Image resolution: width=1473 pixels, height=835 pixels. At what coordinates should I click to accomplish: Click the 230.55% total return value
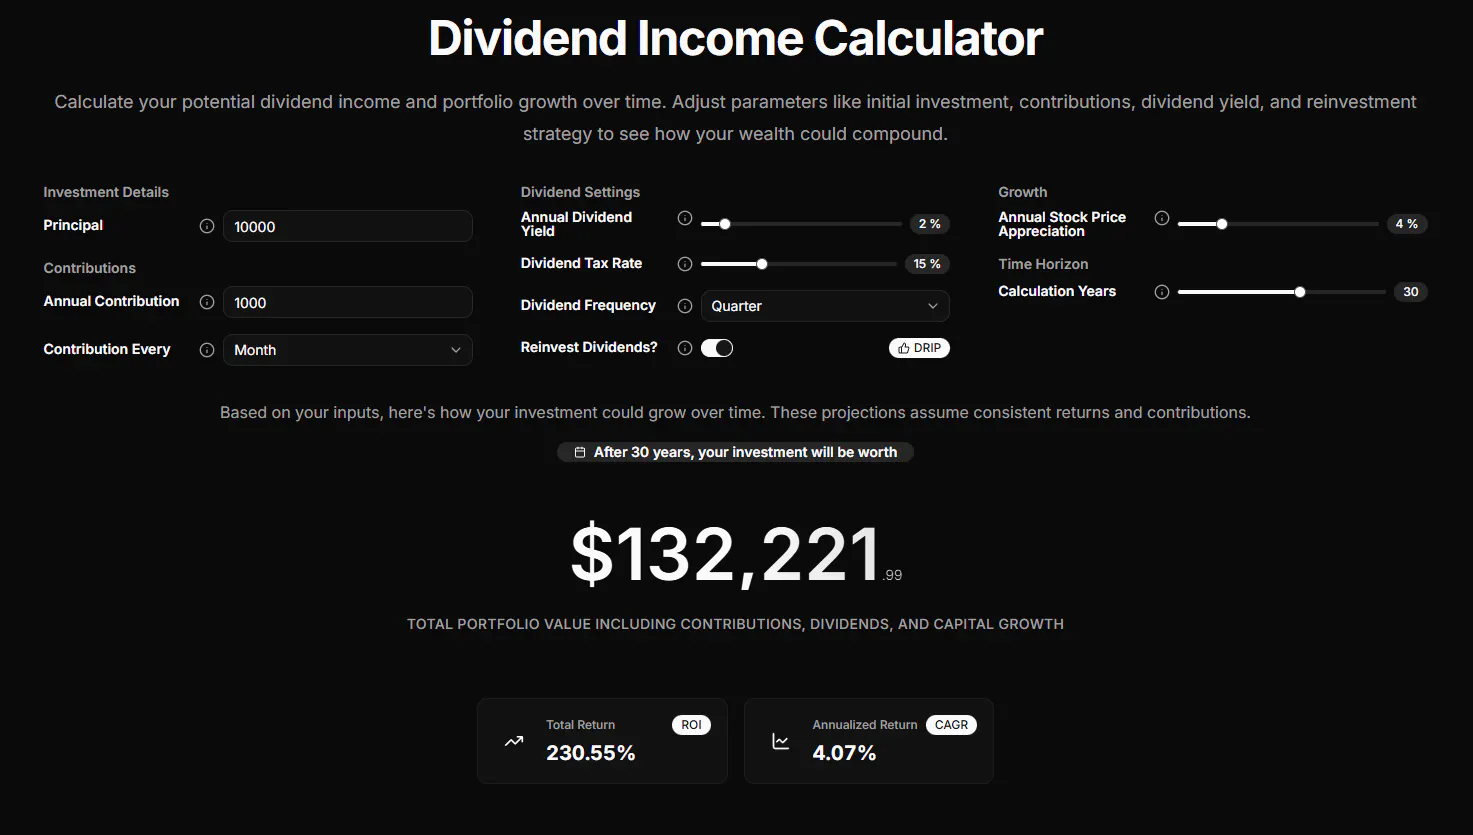coord(591,753)
